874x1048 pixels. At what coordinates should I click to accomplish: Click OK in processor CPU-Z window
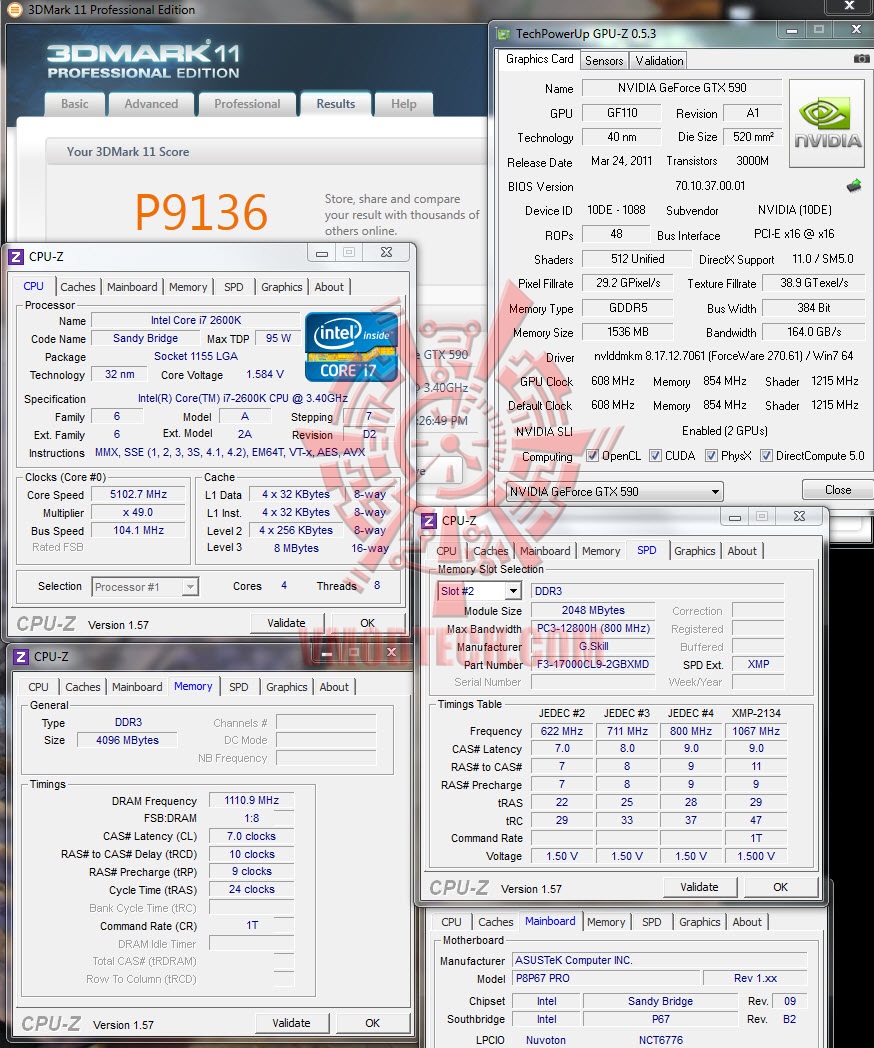(368, 623)
